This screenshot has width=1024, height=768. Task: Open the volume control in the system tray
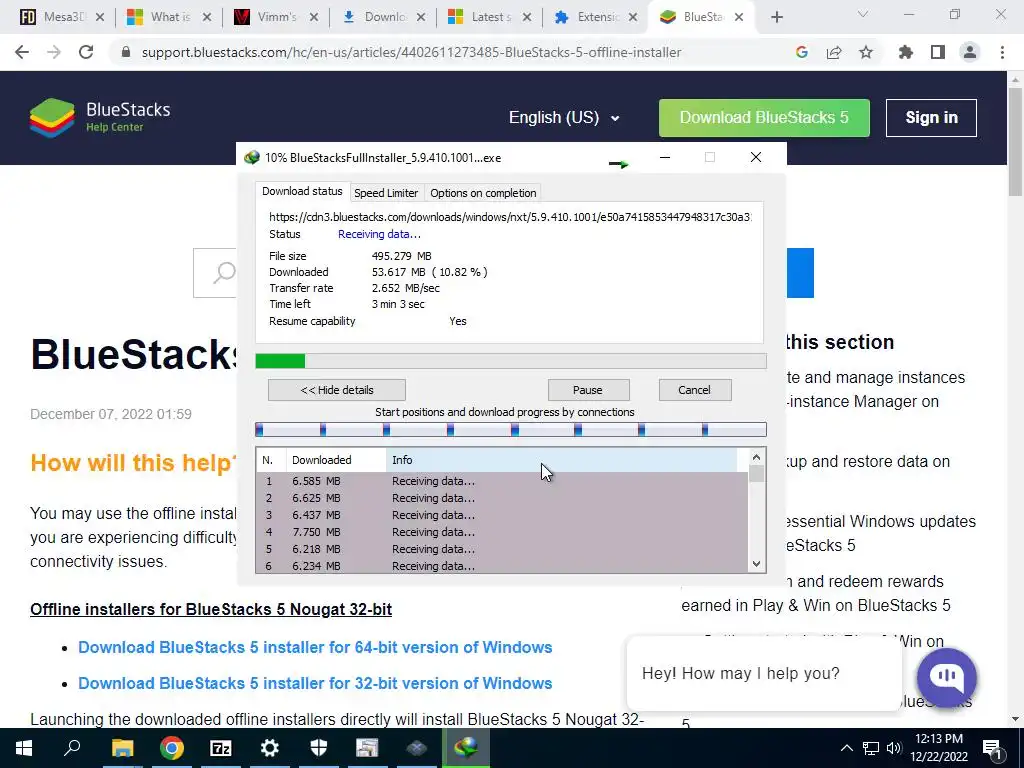click(894, 748)
